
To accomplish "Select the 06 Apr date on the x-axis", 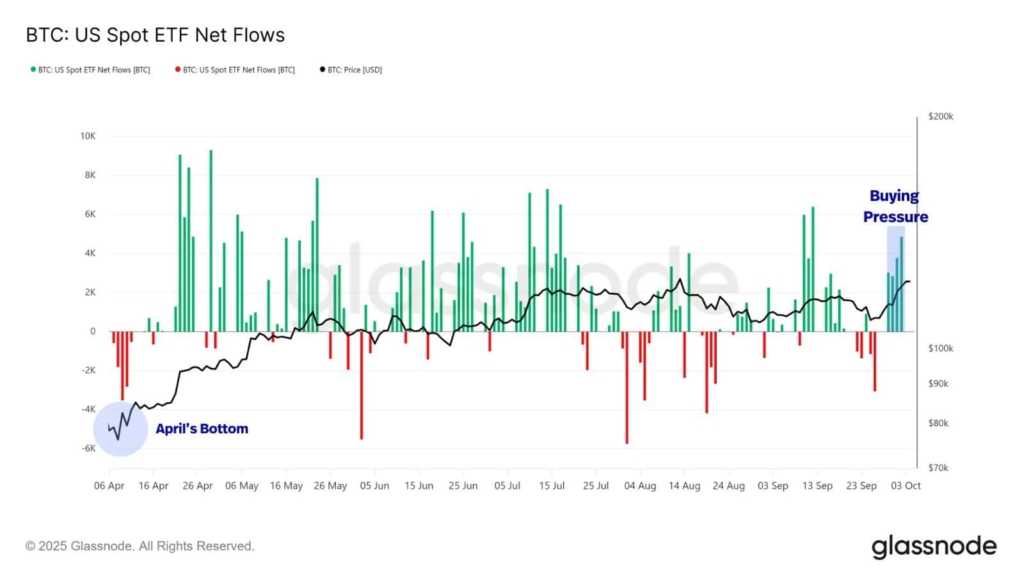I will (109, 485).
